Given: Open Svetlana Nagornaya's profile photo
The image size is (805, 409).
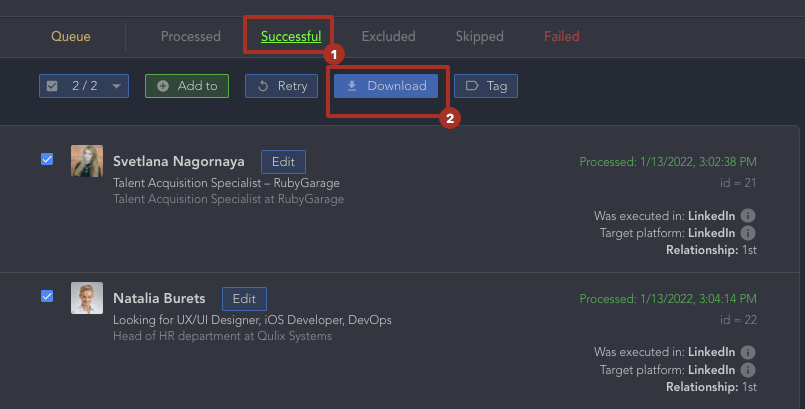Looking at the screenshot, I should pyautogui.click(x=87, y=161).
